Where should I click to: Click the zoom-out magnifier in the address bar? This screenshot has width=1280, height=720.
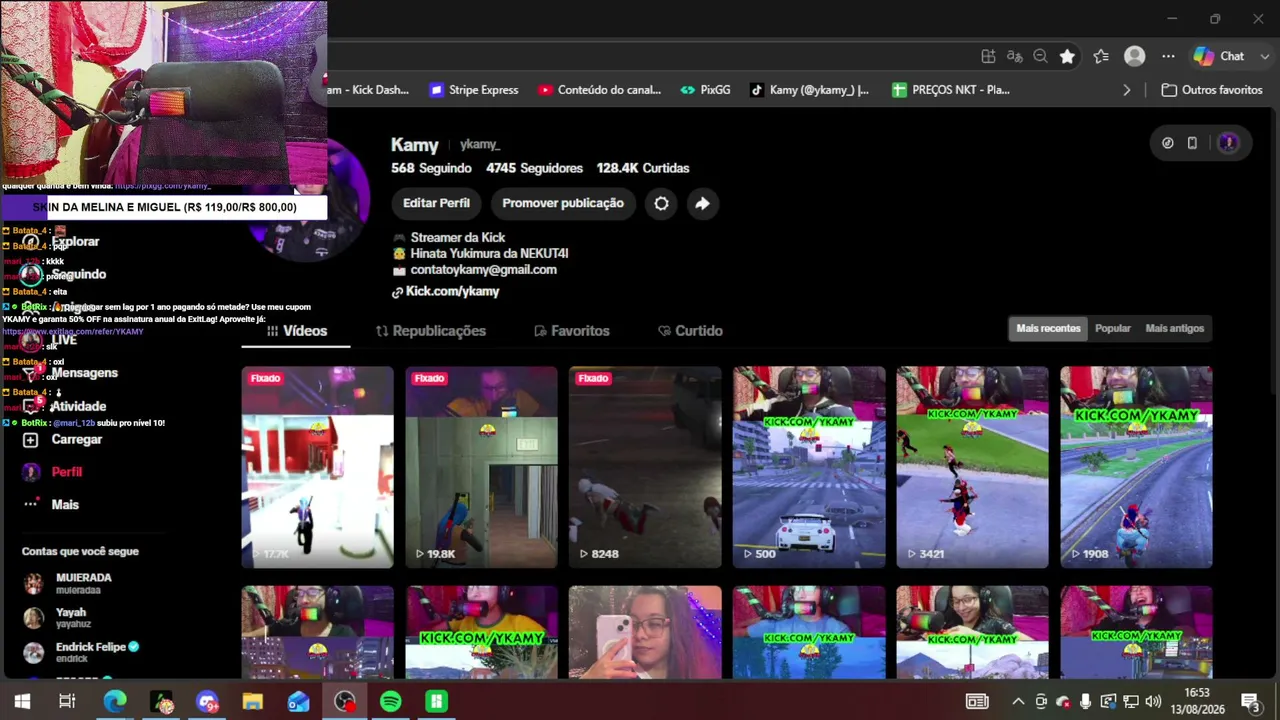[1040, 57]
